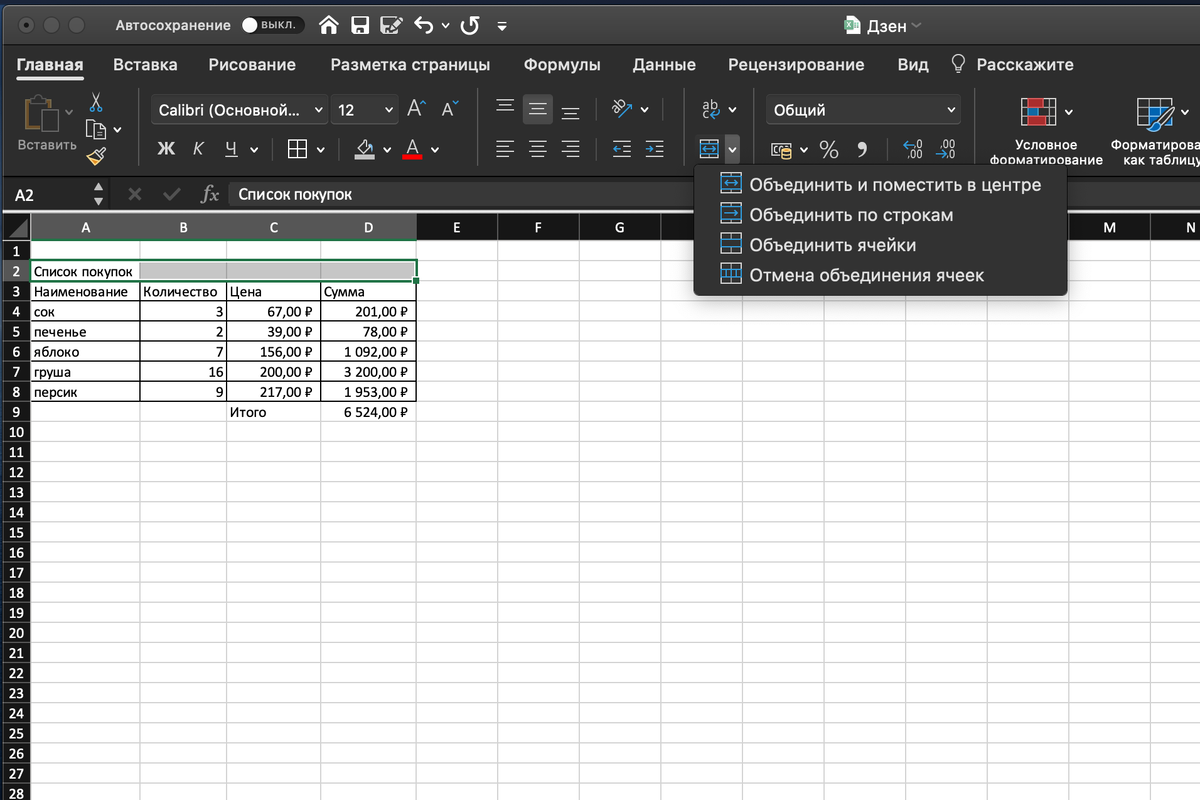Image resolution: width=1200 pixels, height=800 pixels.
Task: Expand the font color dropdown arrow
Action: point(434,150)
